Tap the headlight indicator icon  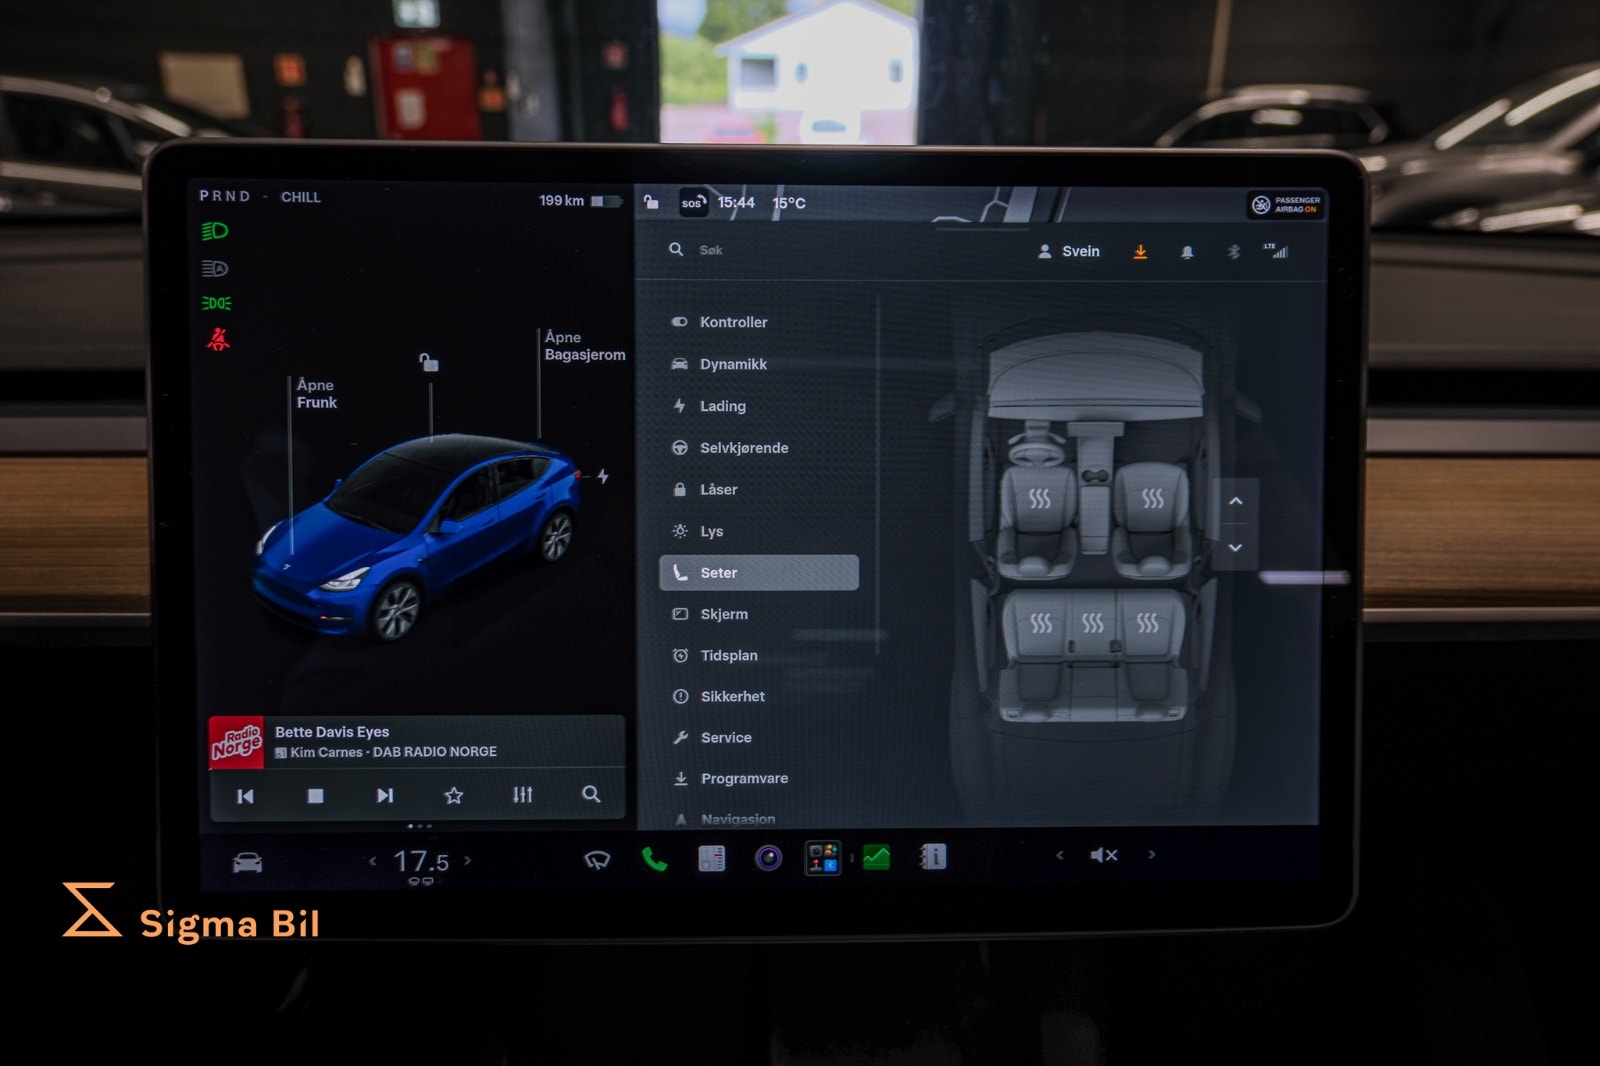pyautogui.click(x=215, y=231)
